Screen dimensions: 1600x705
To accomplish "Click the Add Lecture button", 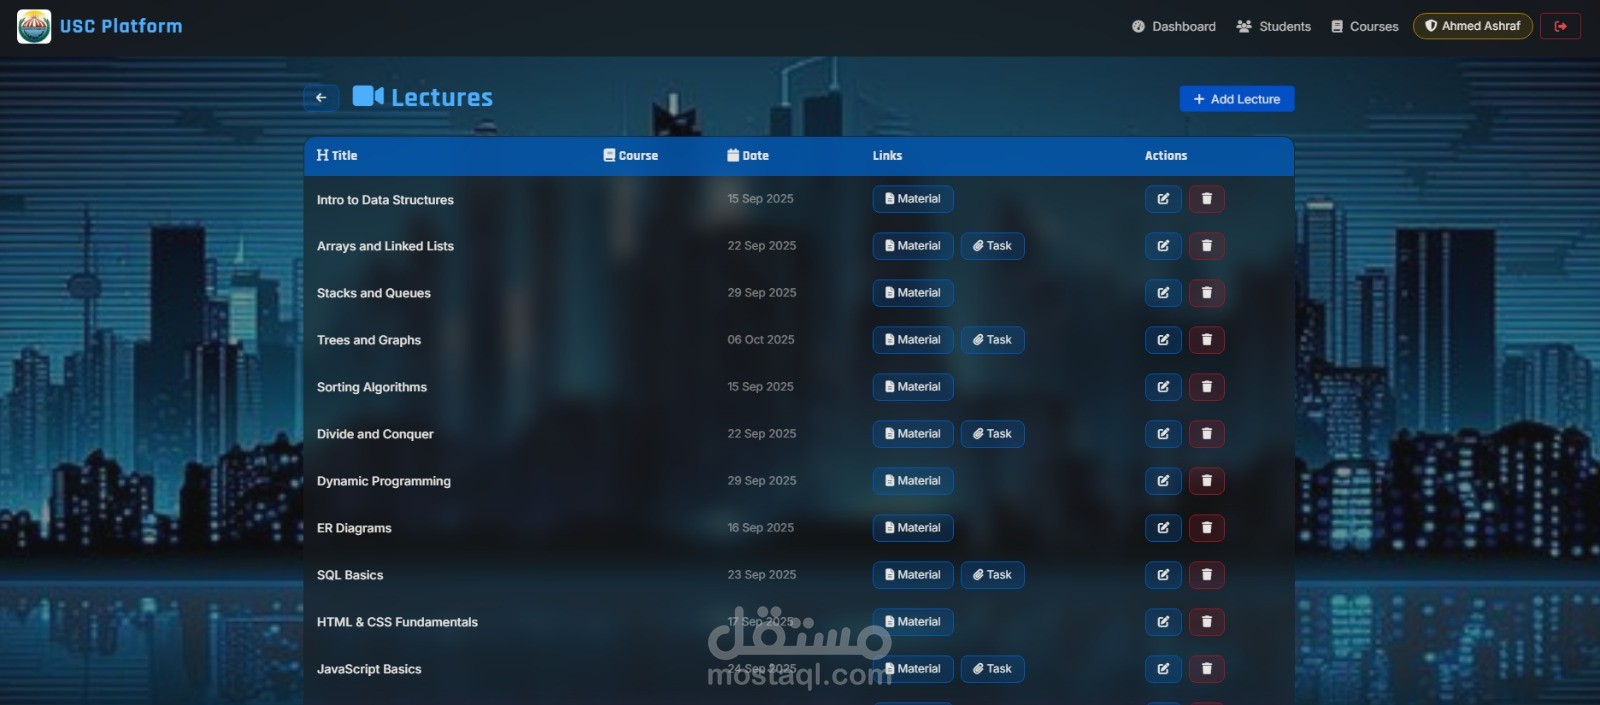I will tap(1237, 99).
